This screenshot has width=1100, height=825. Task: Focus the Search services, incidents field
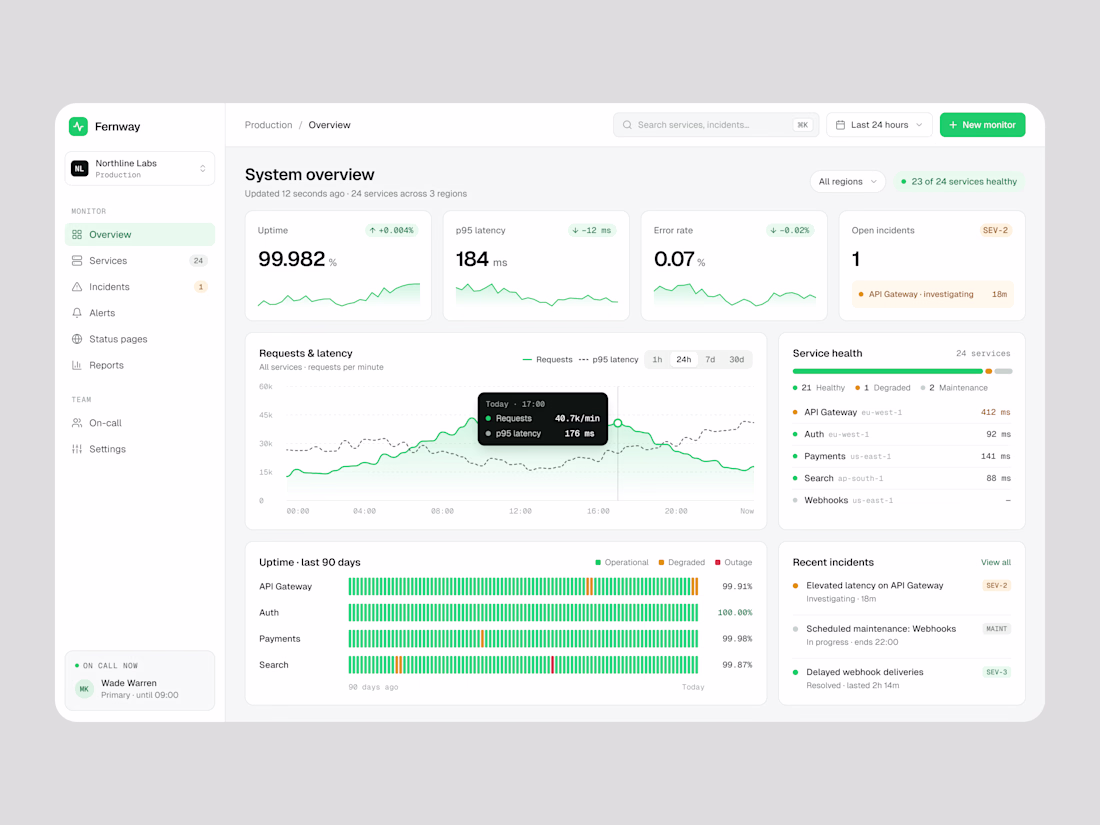point(716,125)
